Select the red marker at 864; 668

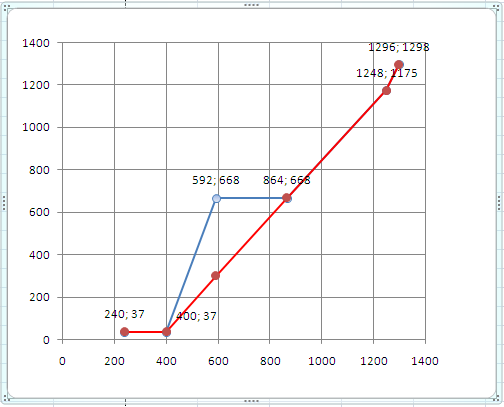click(x=287, y=198)
